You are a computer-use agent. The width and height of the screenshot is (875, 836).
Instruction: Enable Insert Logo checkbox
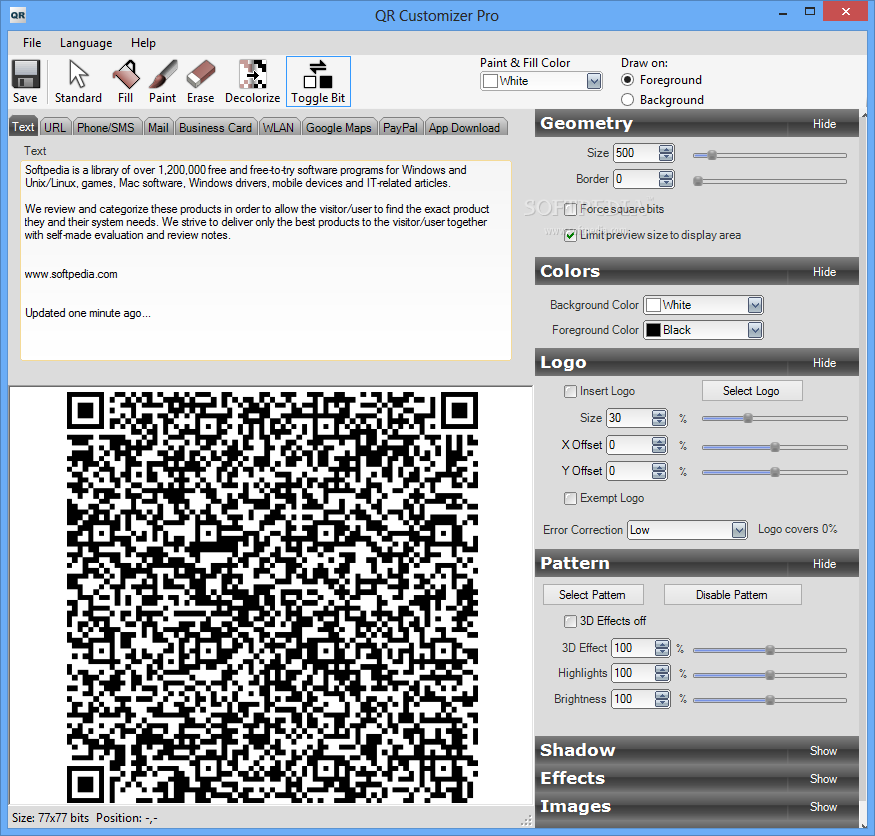pos(570,391)
